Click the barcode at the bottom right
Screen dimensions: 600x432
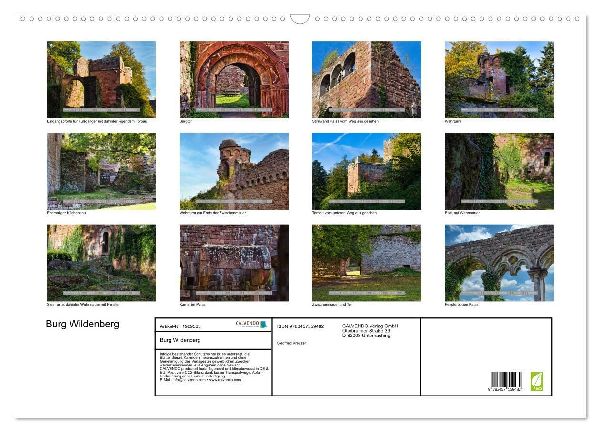click(506, 381)
